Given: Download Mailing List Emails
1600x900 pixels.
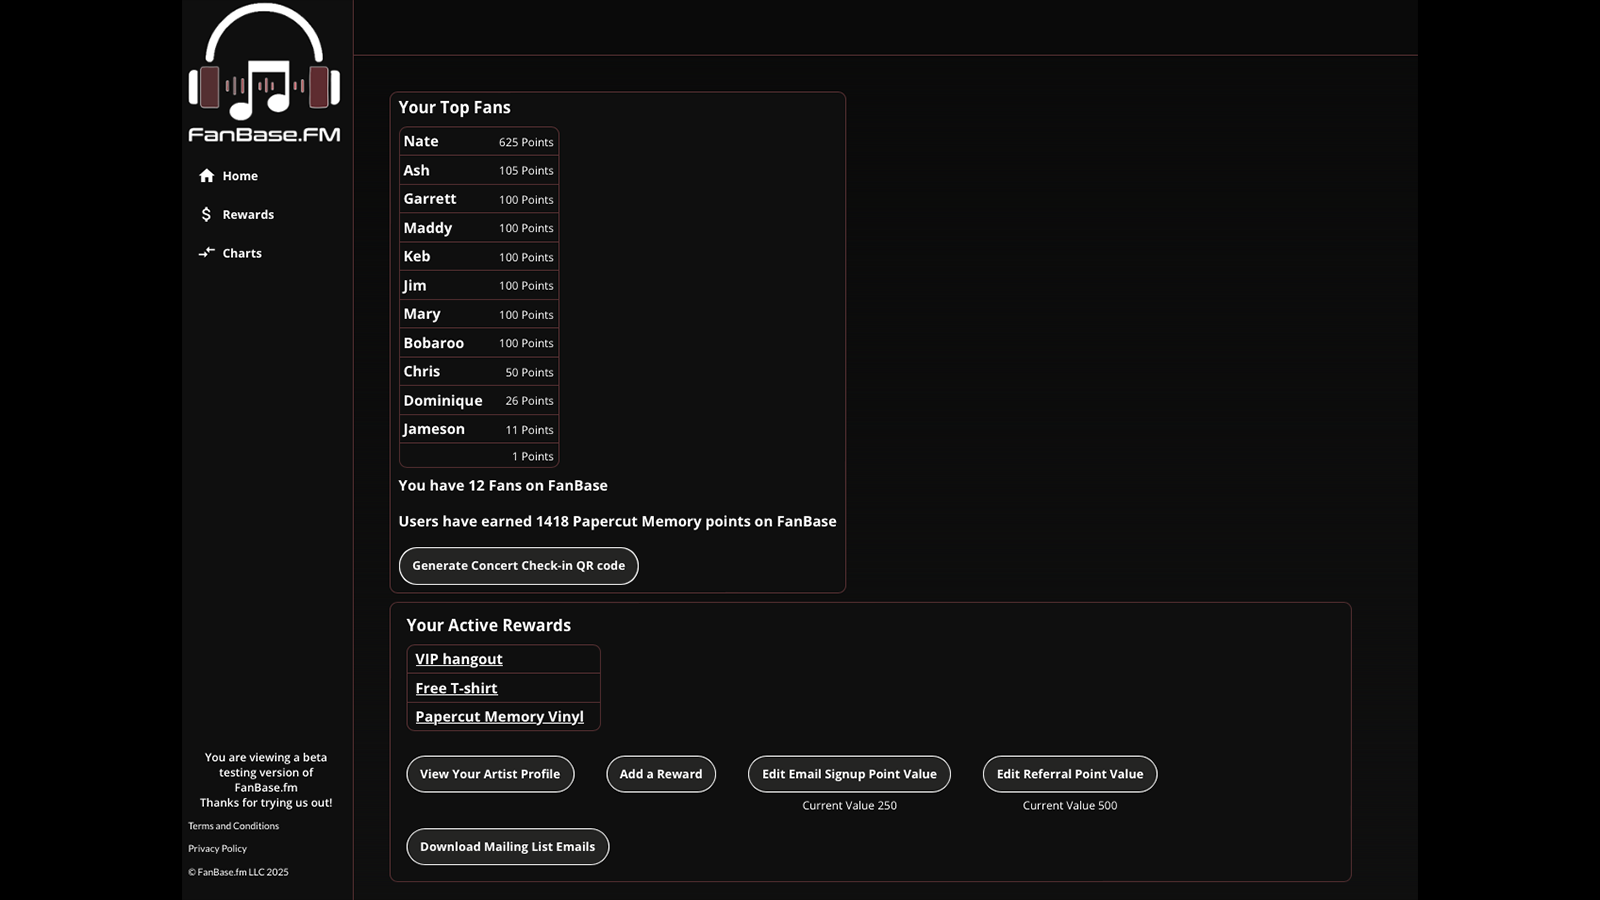Looking at the screenshot, I should point(507,847).
